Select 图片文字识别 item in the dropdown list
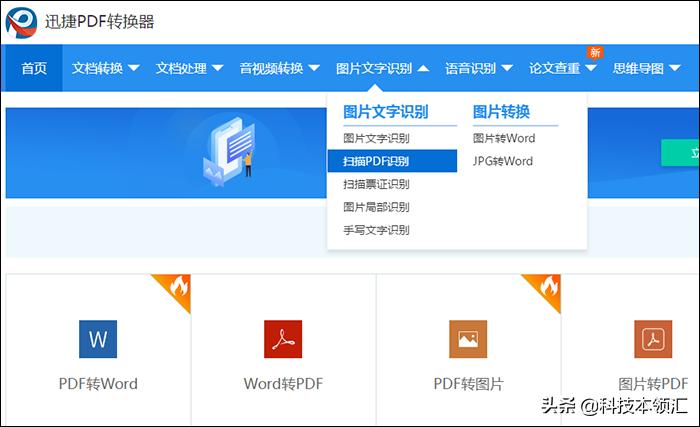 376,138
